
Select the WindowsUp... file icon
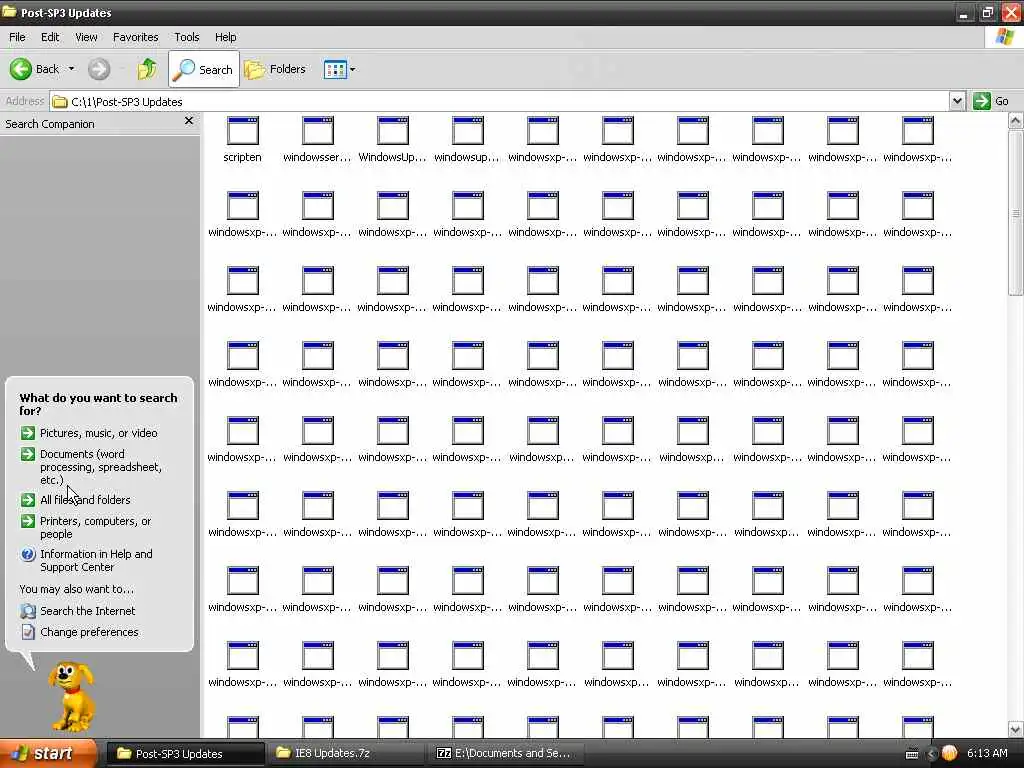(x=392, y=139)
